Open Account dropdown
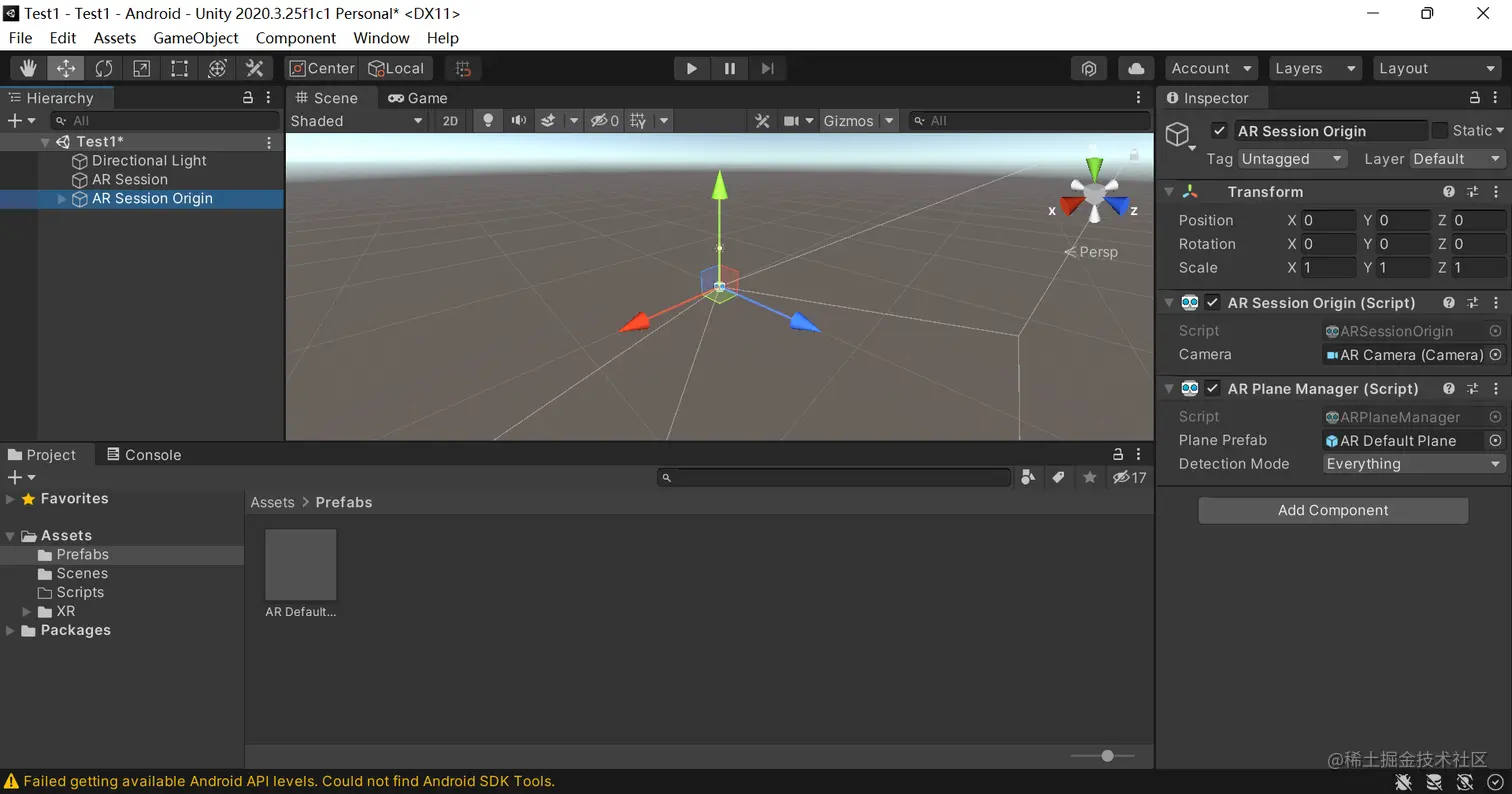This screenshot has width=1512, height=794. [1211, 68]
